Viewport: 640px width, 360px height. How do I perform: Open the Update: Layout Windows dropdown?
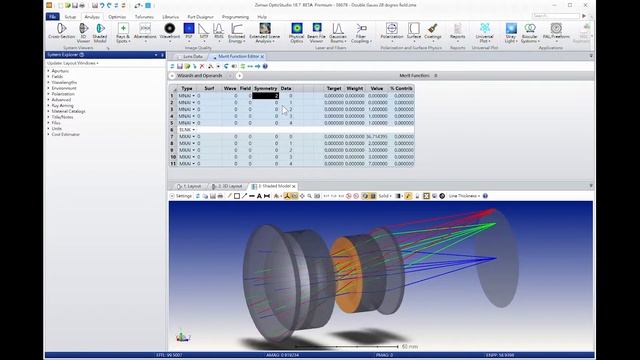[x=73, y=63]
